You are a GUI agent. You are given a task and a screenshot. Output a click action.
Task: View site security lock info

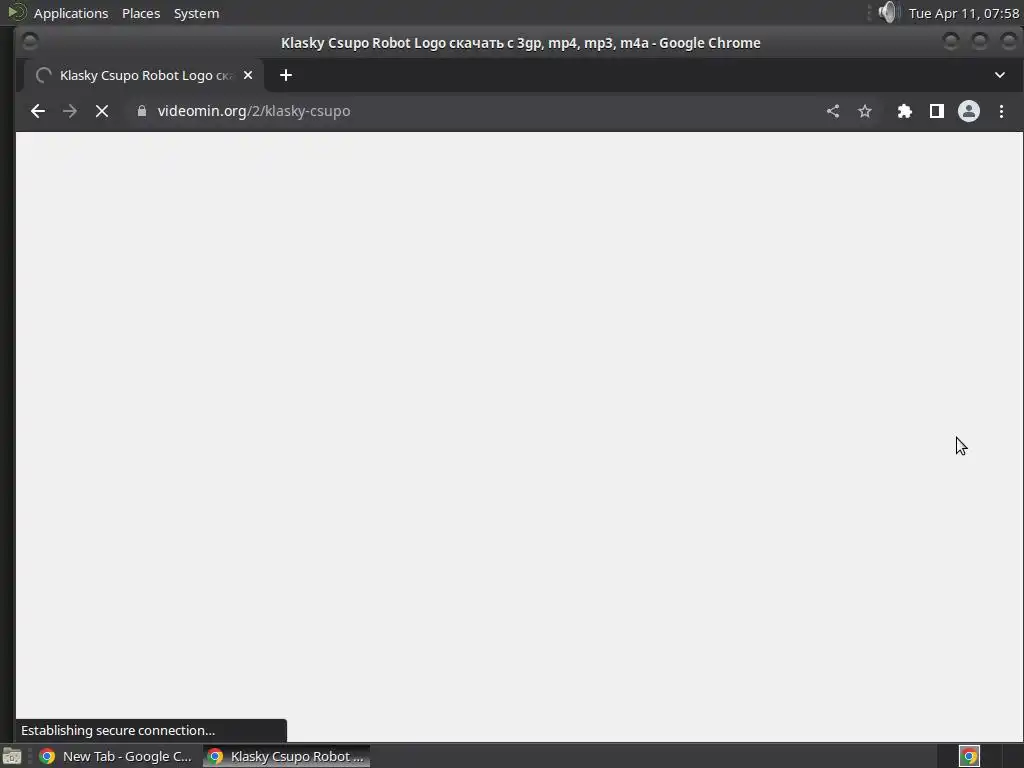tap(142, 111)
